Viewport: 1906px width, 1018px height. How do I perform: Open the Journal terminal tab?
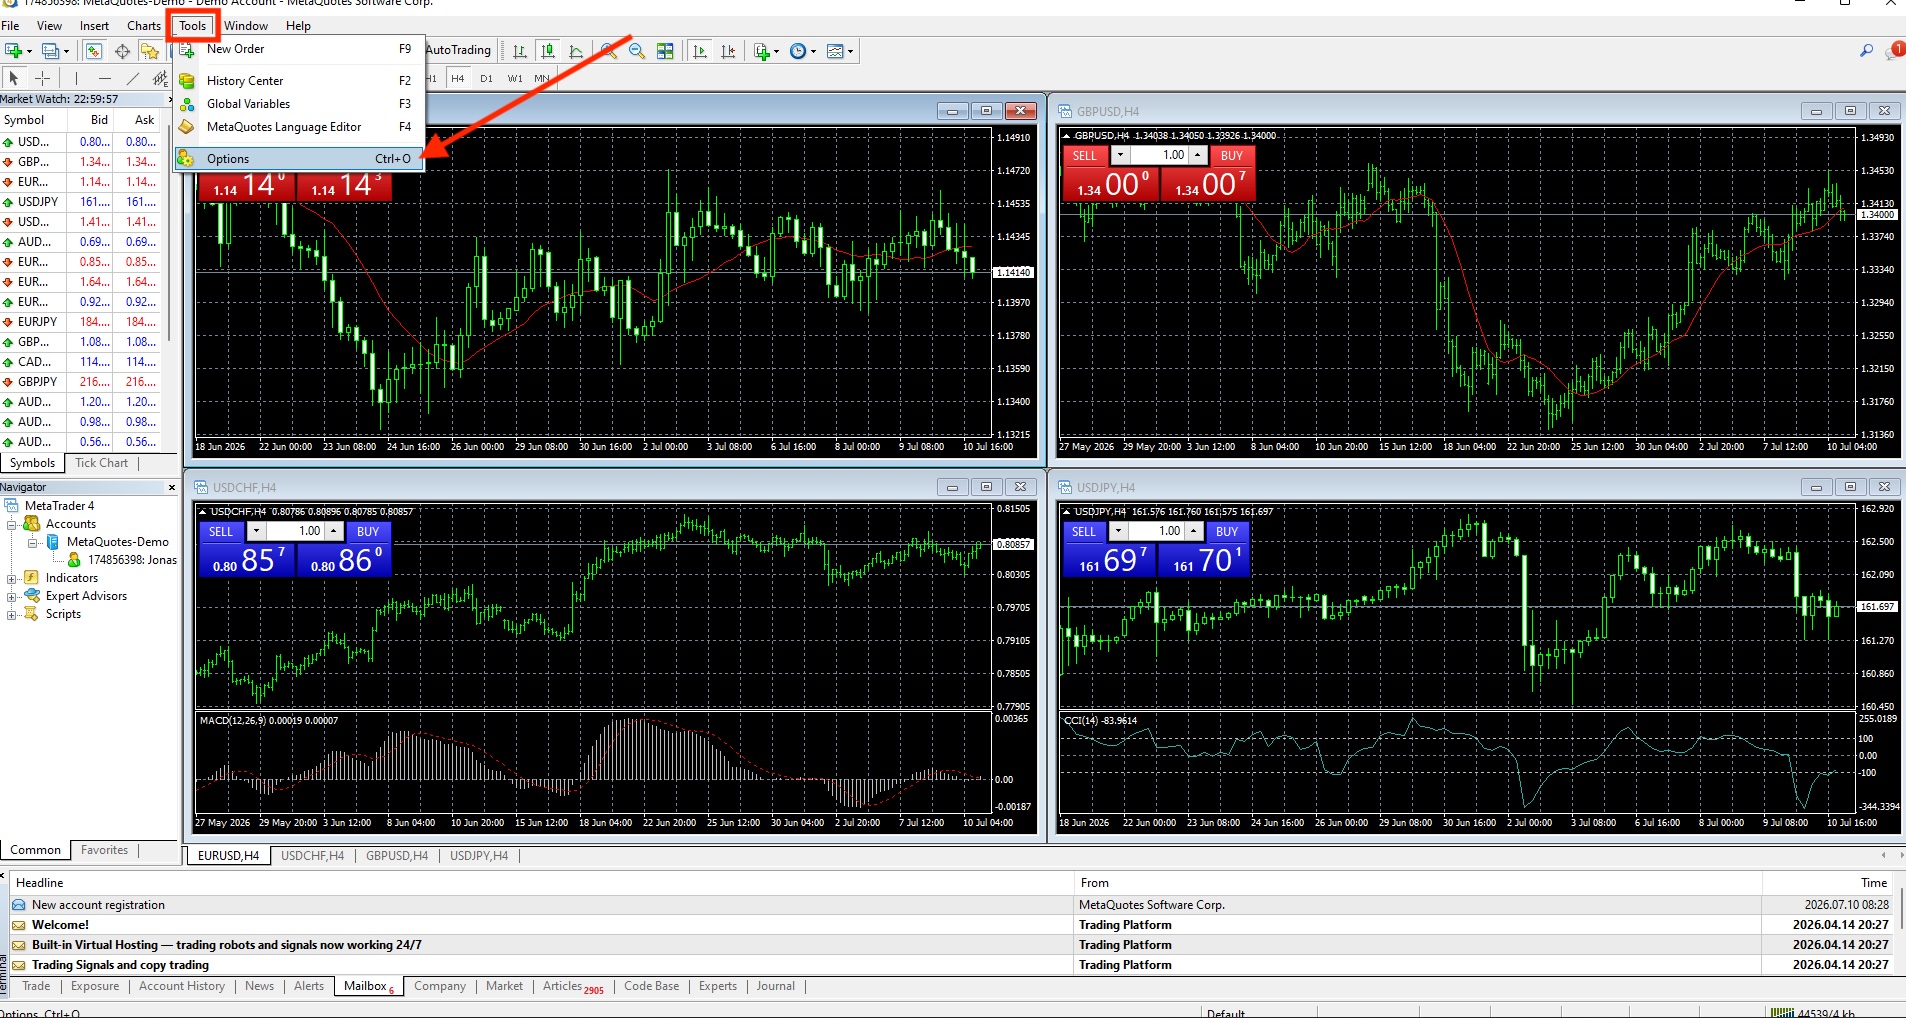pyautogui.click(x=776, y=986)
